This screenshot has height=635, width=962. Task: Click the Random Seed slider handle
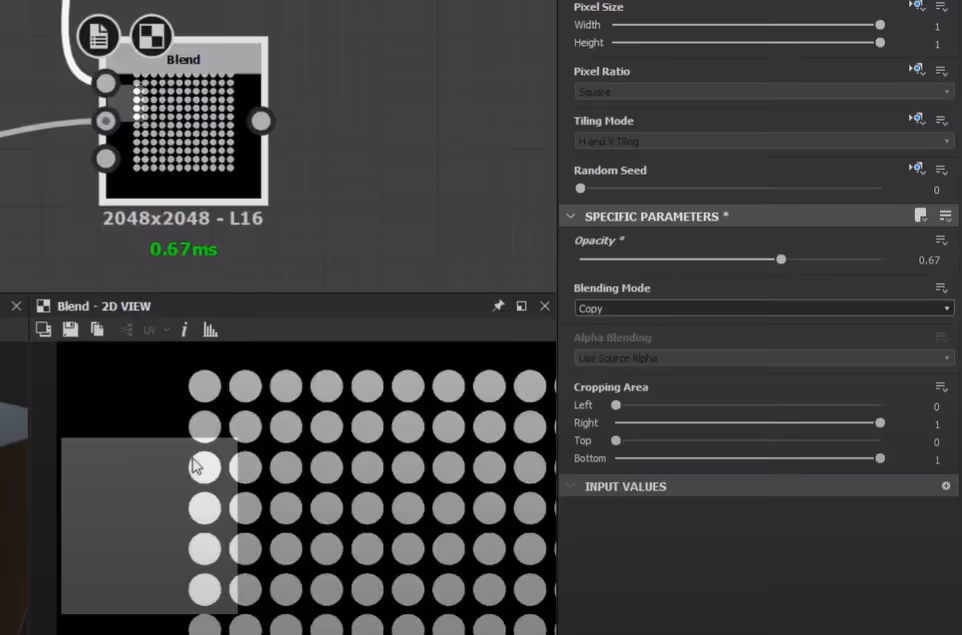(x=580, y=188)
